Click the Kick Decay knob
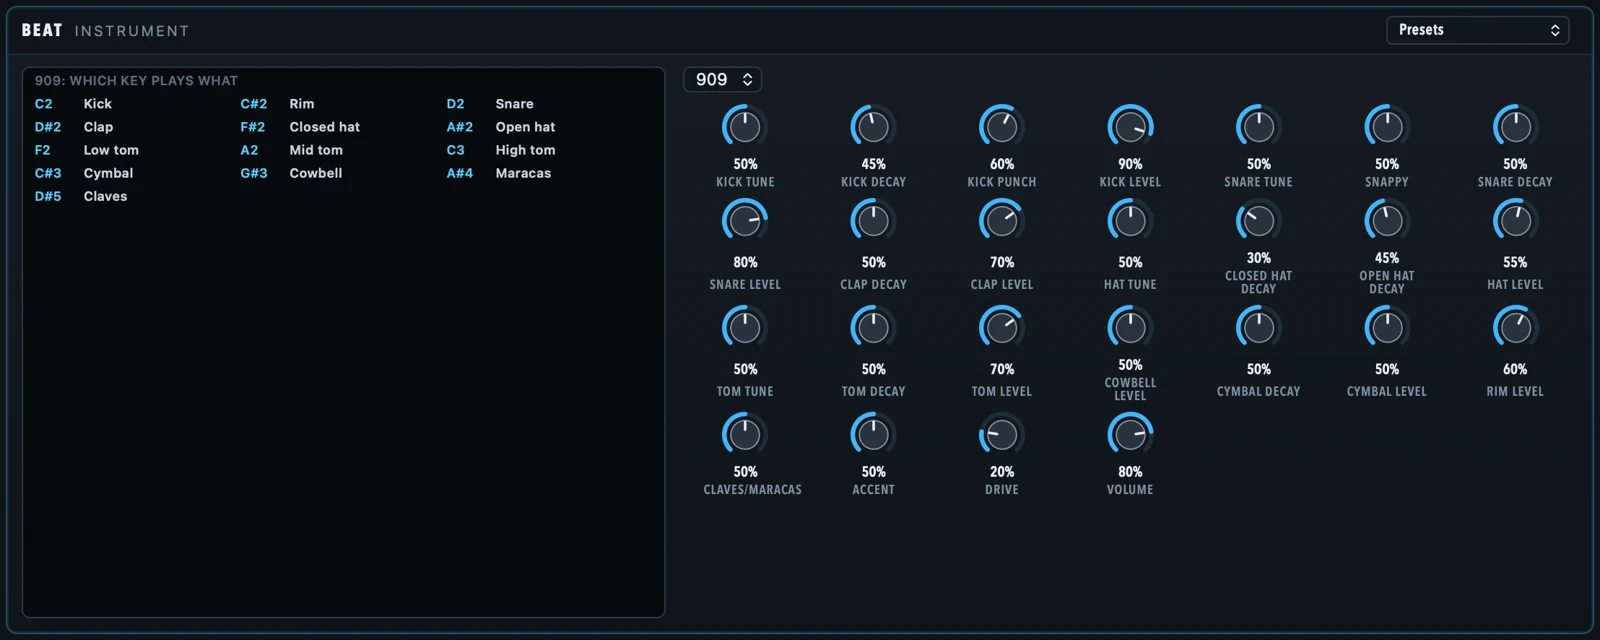 tap(873, 127)
